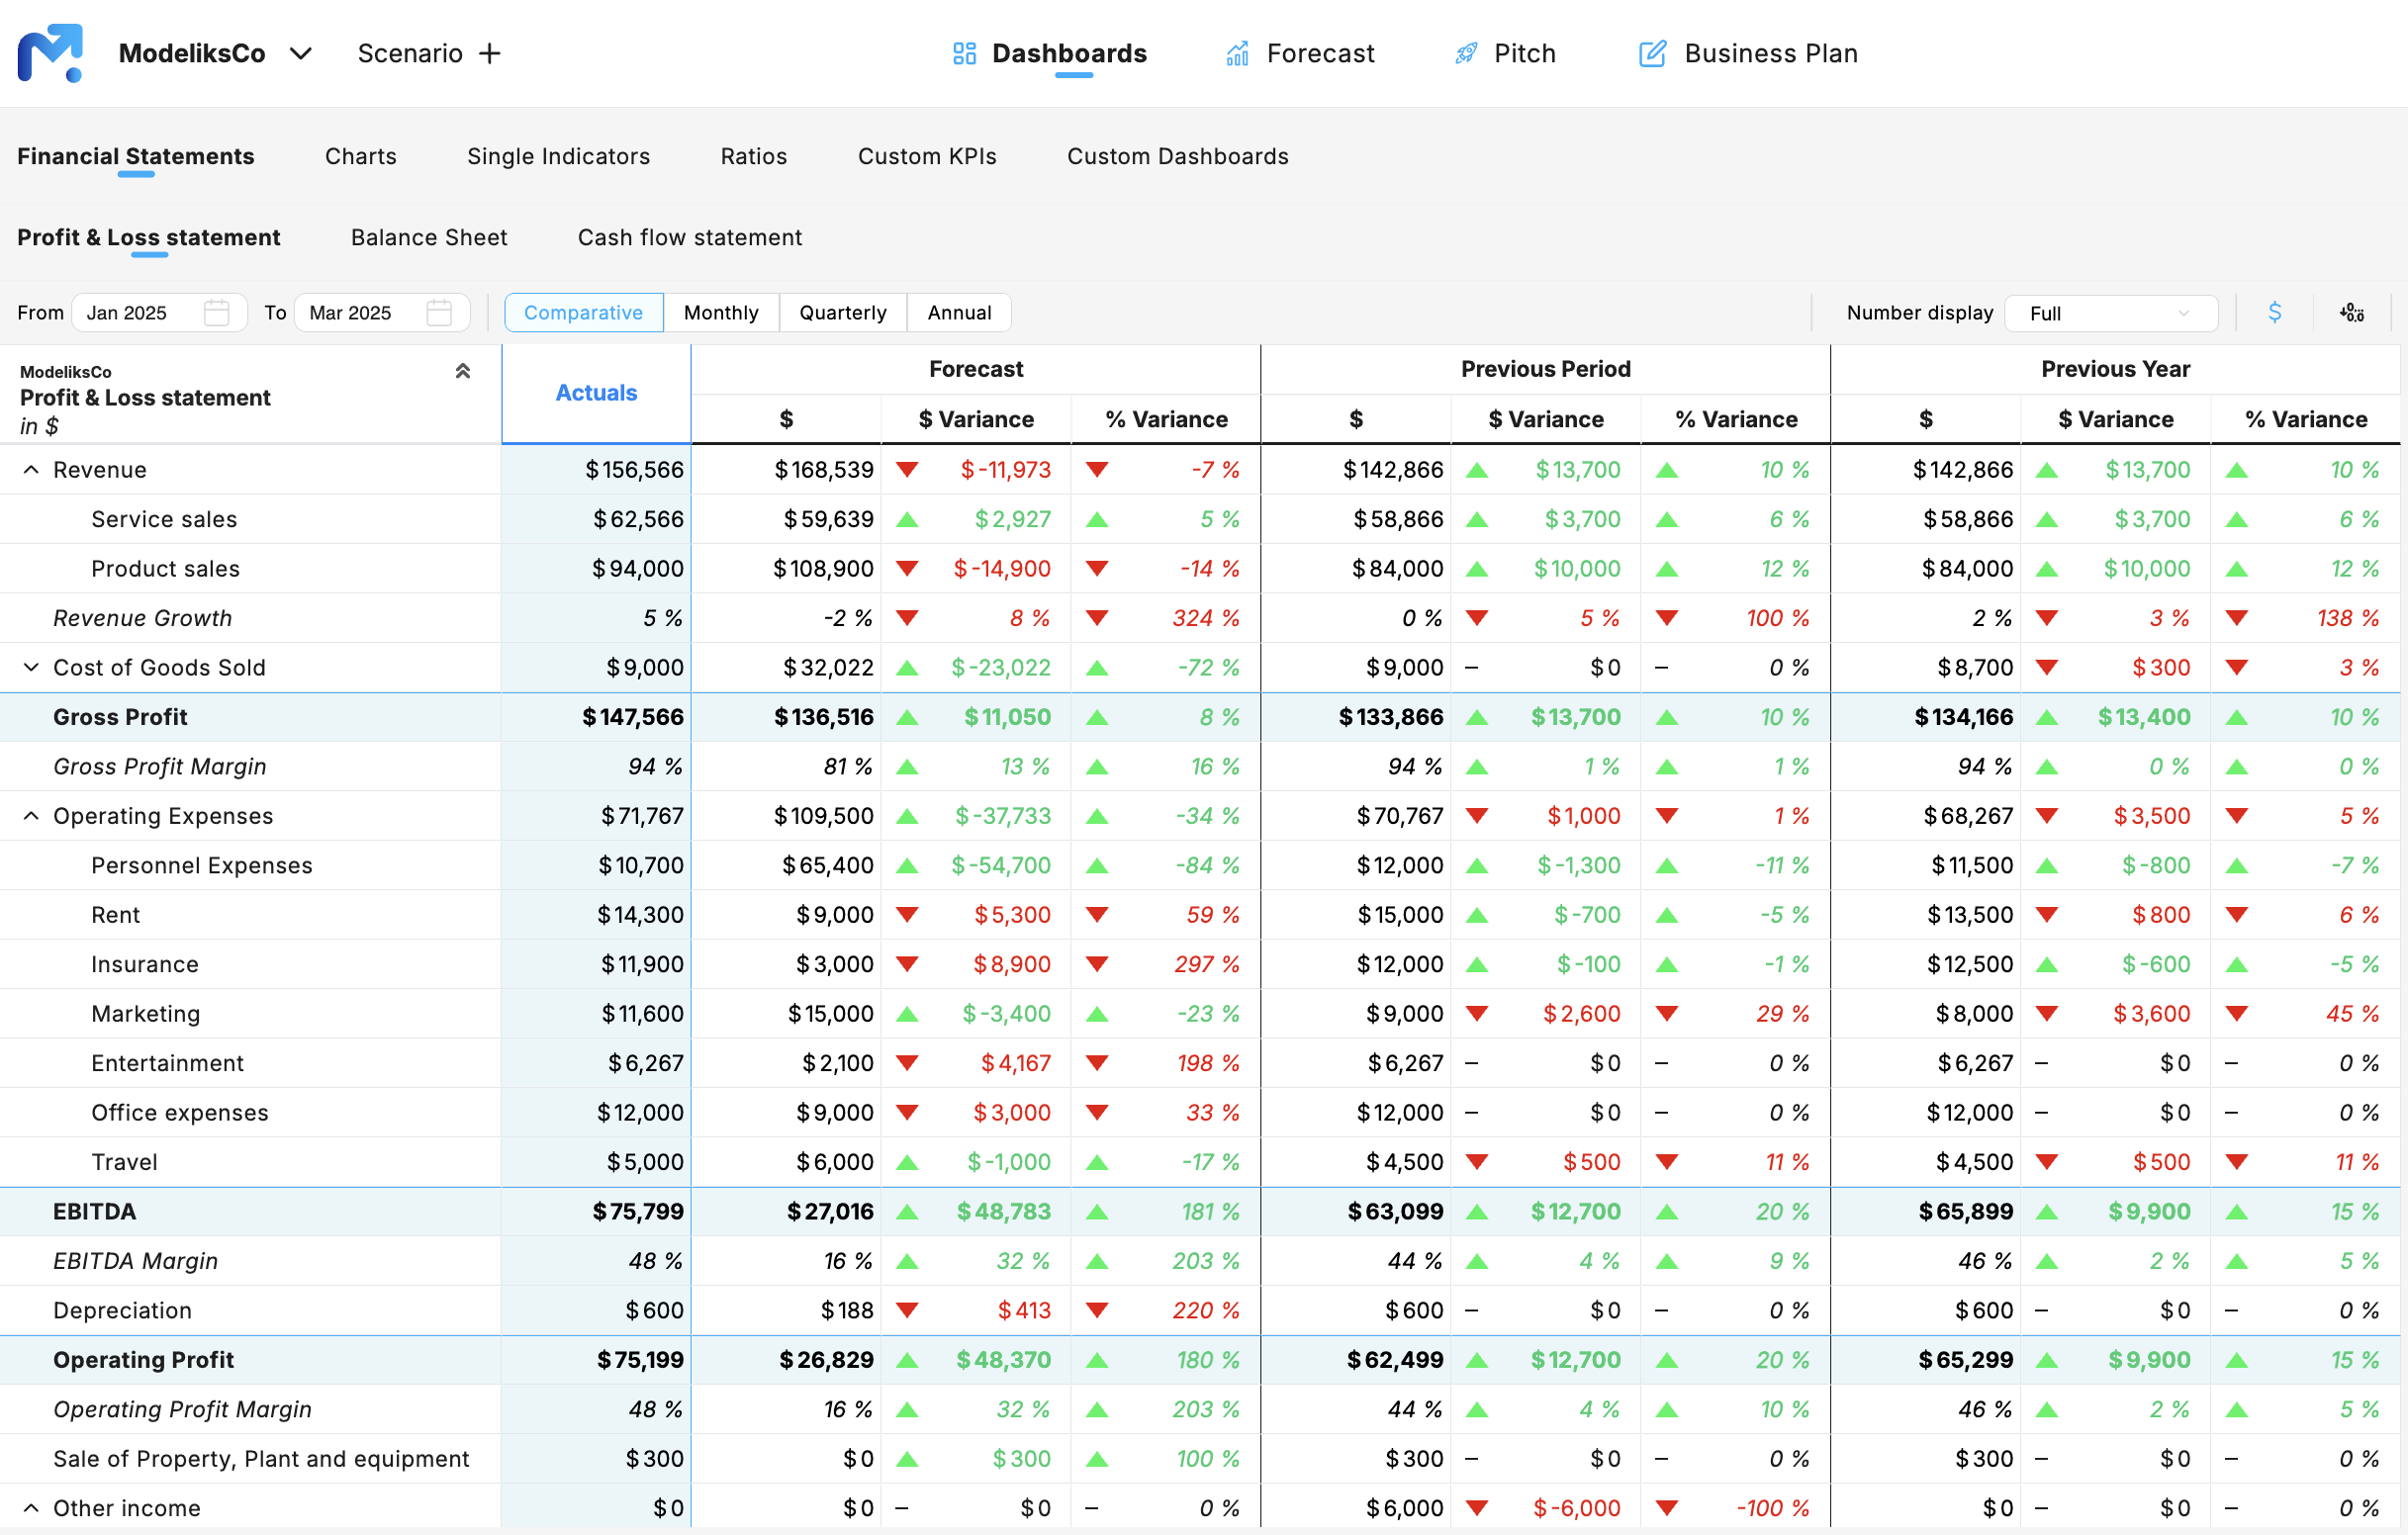Open the From date calendar picker
The image size is (2408, 1535).
[216, 312]
